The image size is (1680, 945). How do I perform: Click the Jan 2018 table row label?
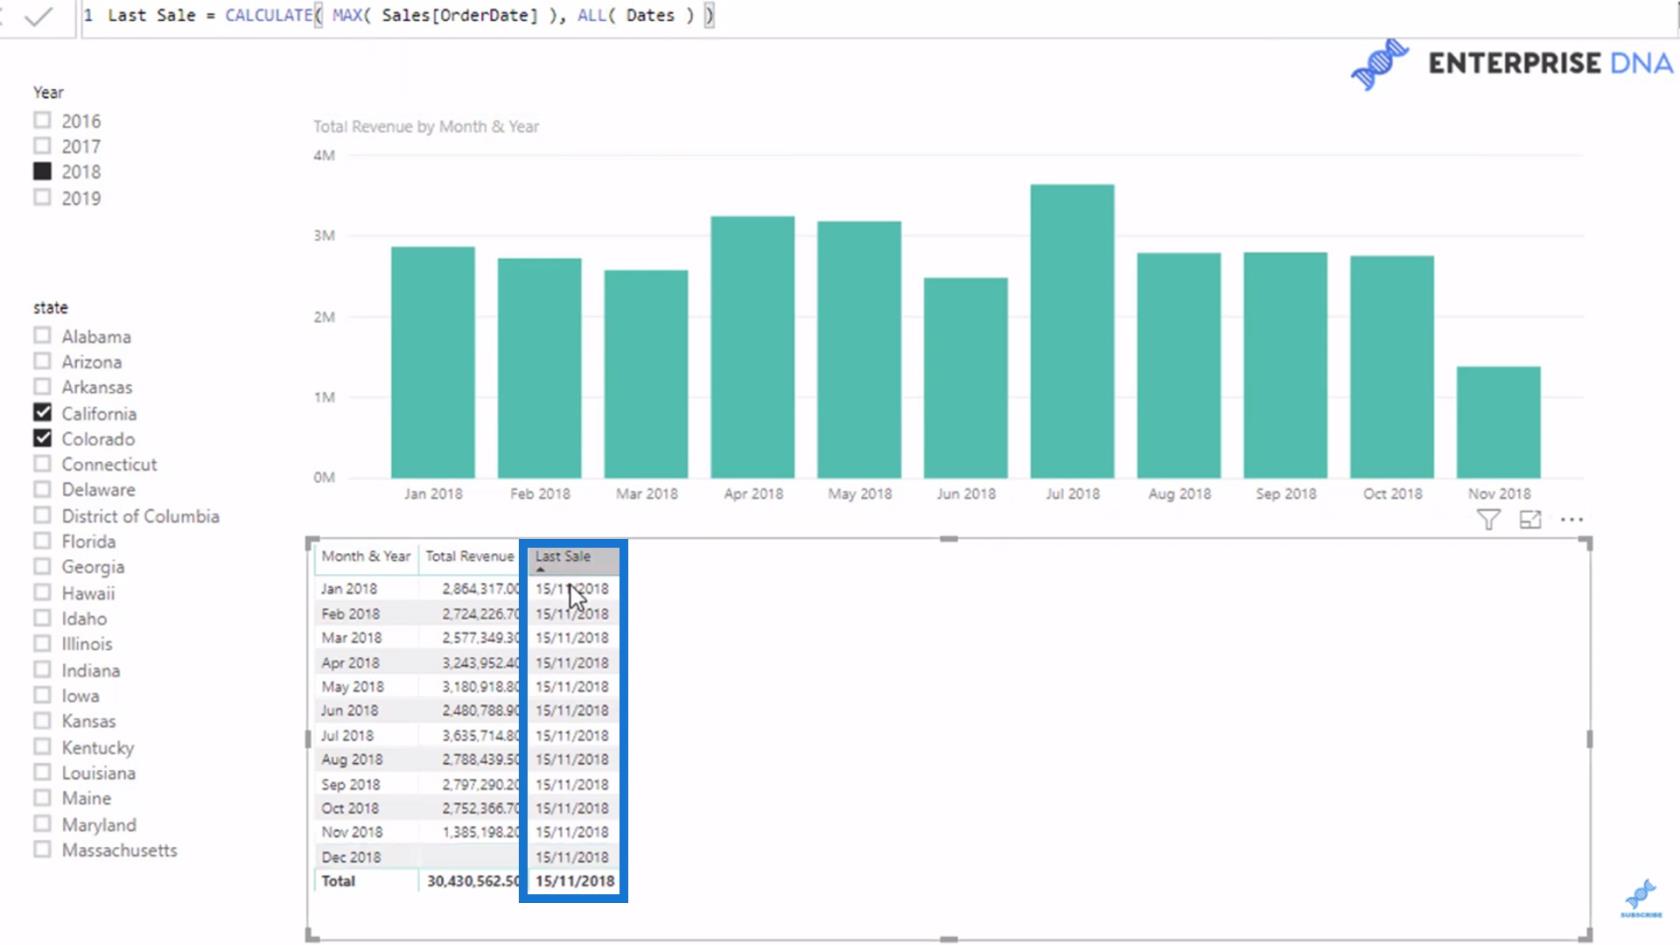coord(349,589)
